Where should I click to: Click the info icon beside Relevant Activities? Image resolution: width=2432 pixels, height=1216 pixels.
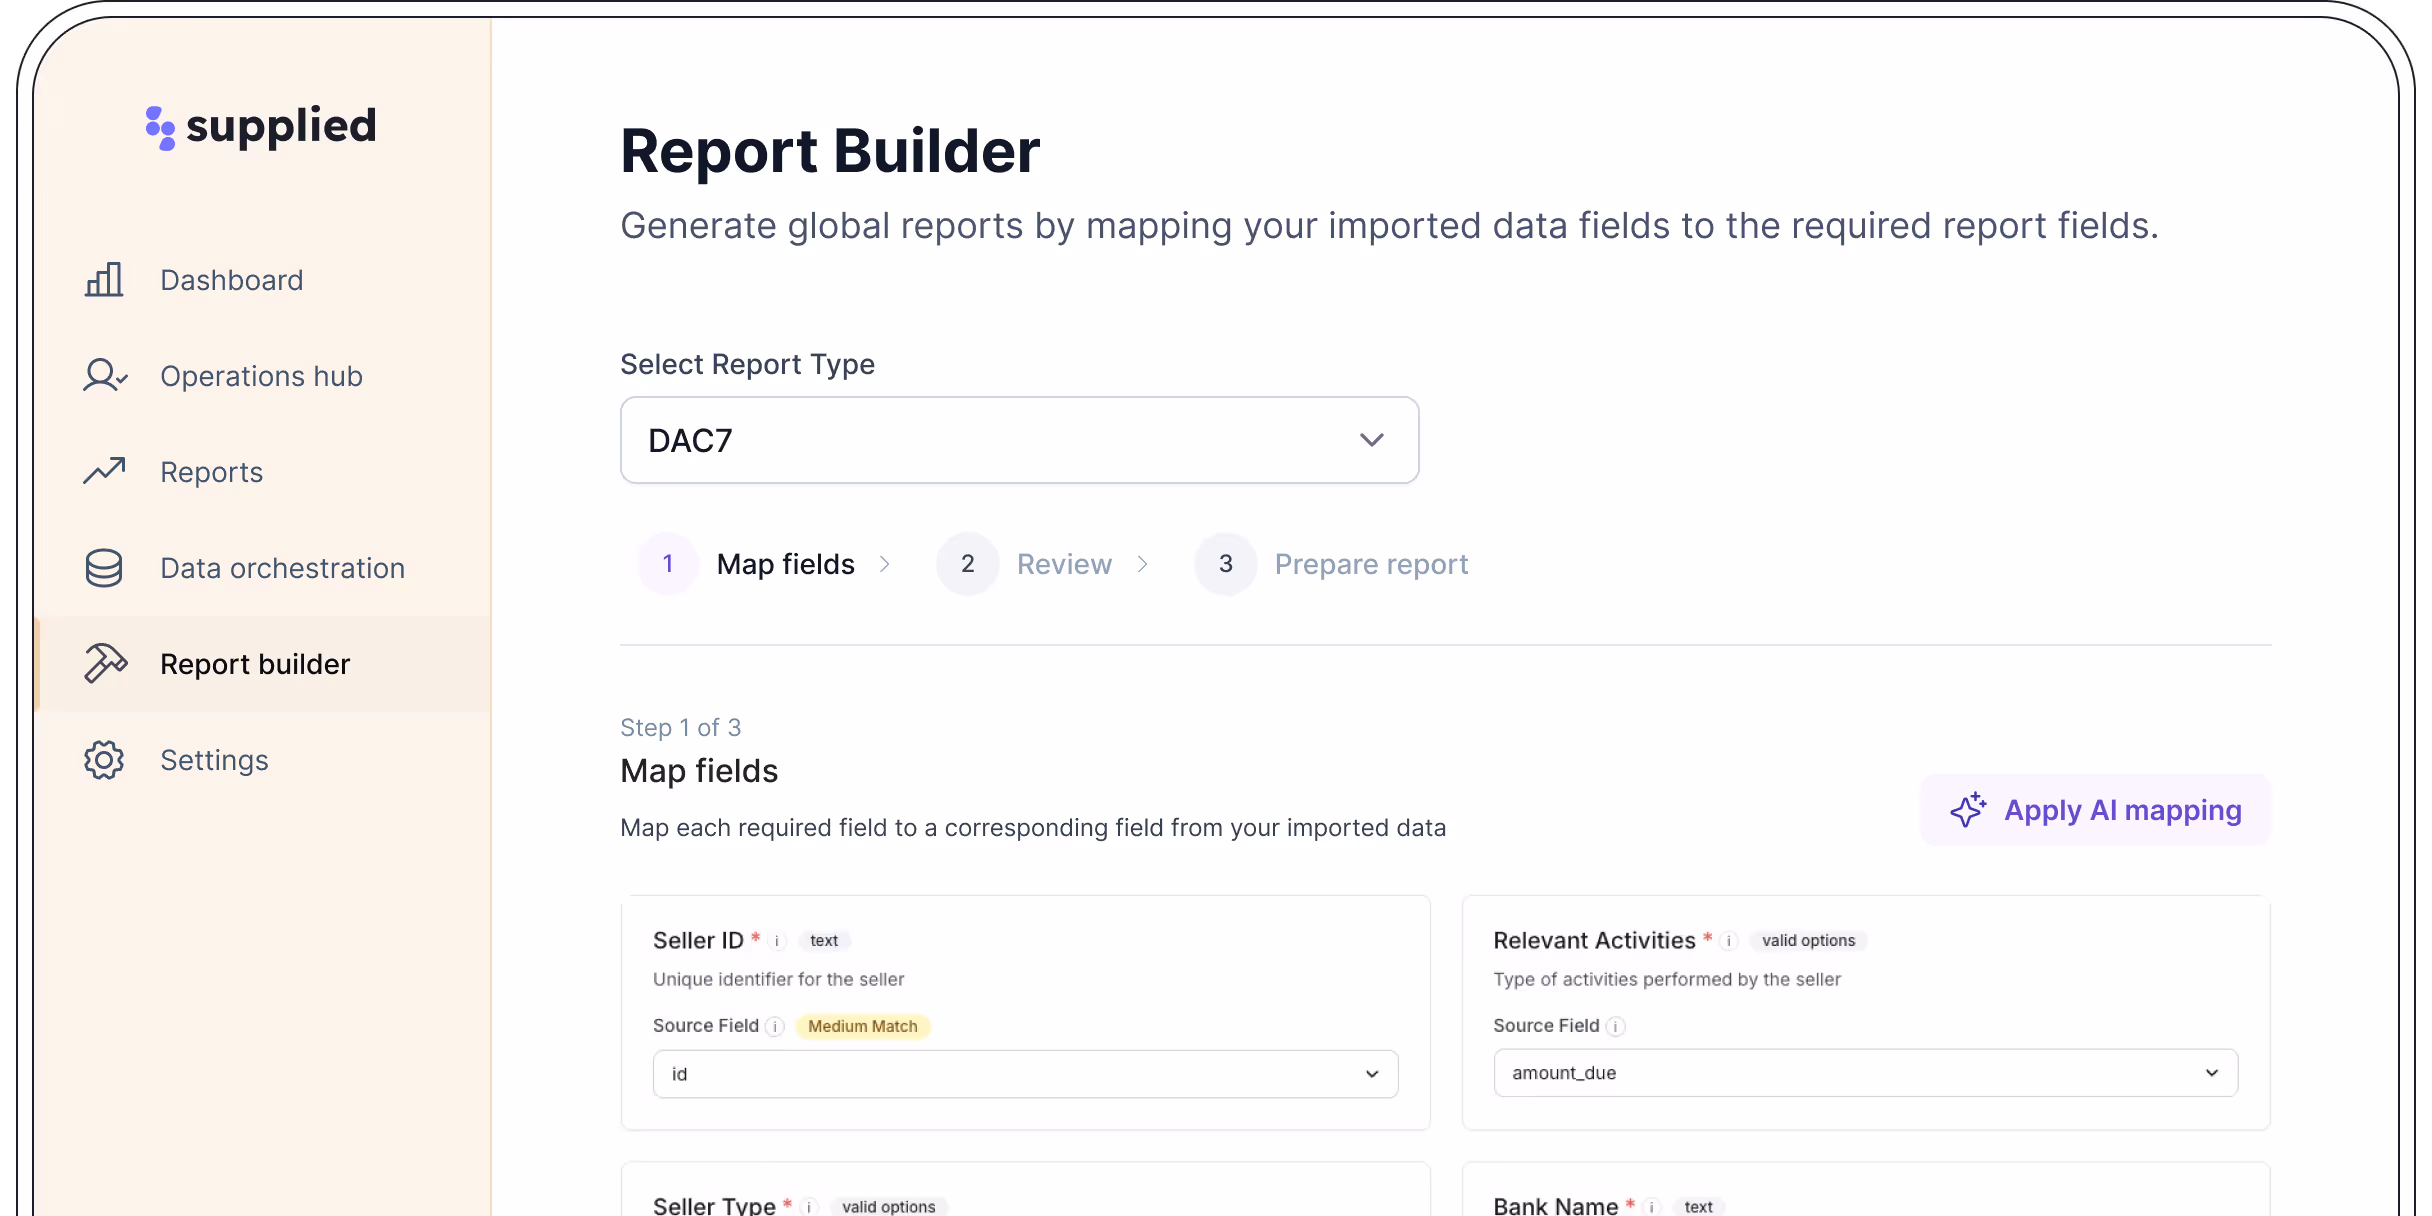pos(1729,940)
